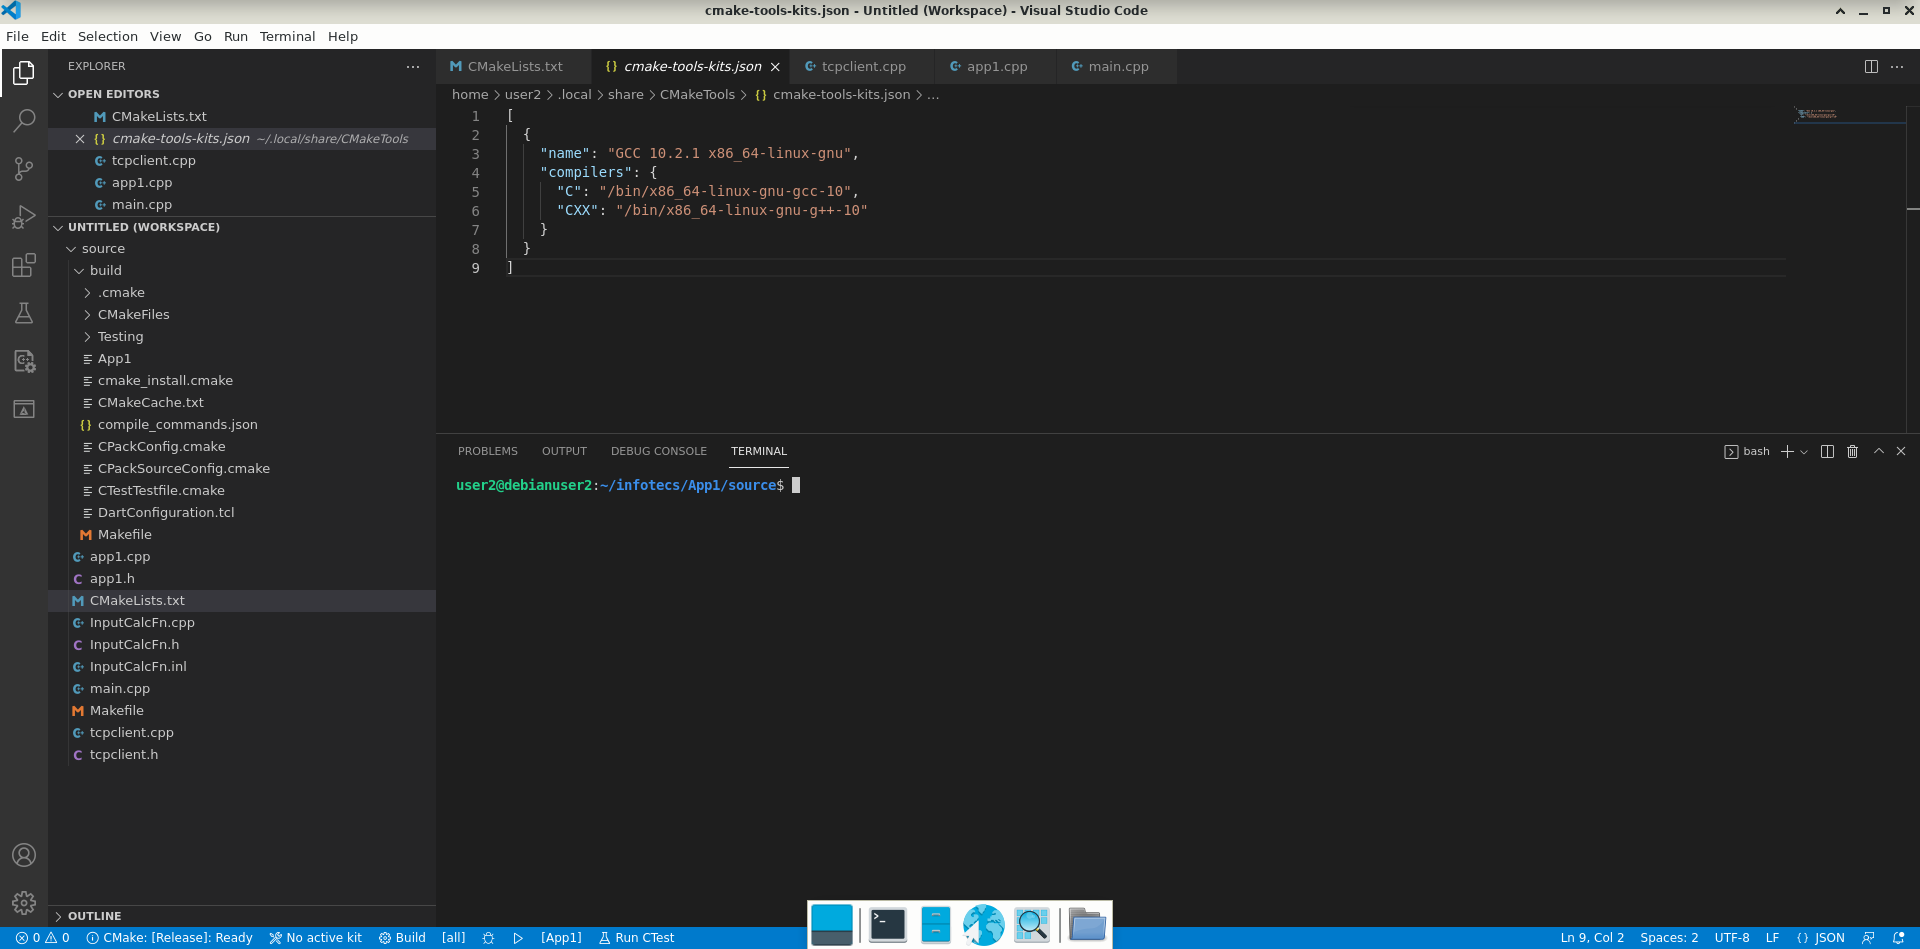Viewport: 1920px width, 949px height.
Task: Switch to the CMakeLists.txt editor tab
Action: (x=513, y=67)
